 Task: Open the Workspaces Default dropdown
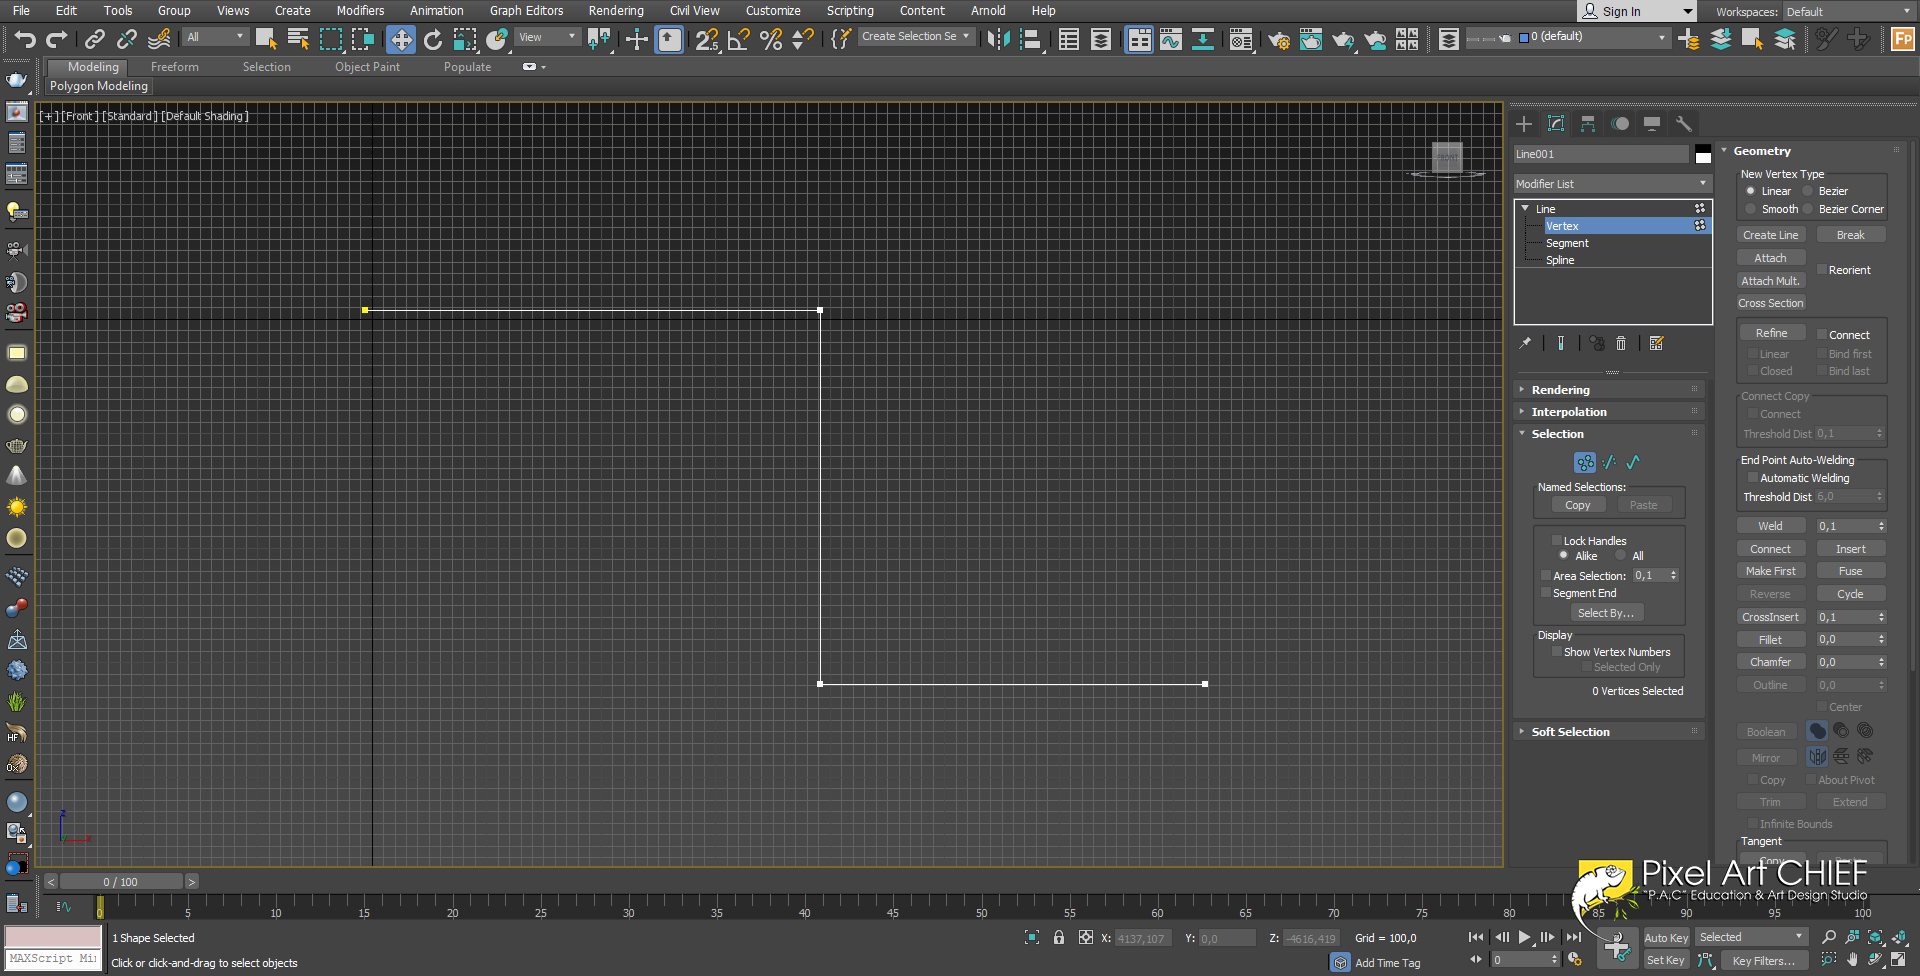tap(1848, 12)
